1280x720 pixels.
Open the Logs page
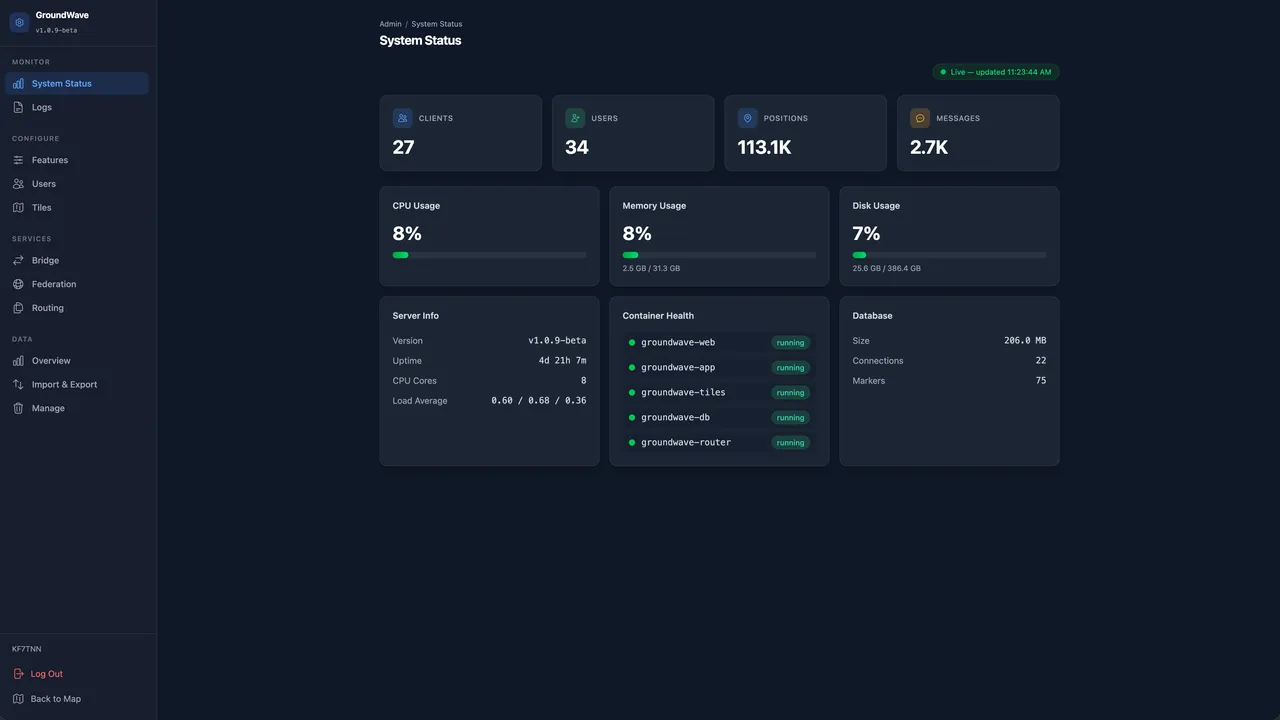(x=77, y=107)
